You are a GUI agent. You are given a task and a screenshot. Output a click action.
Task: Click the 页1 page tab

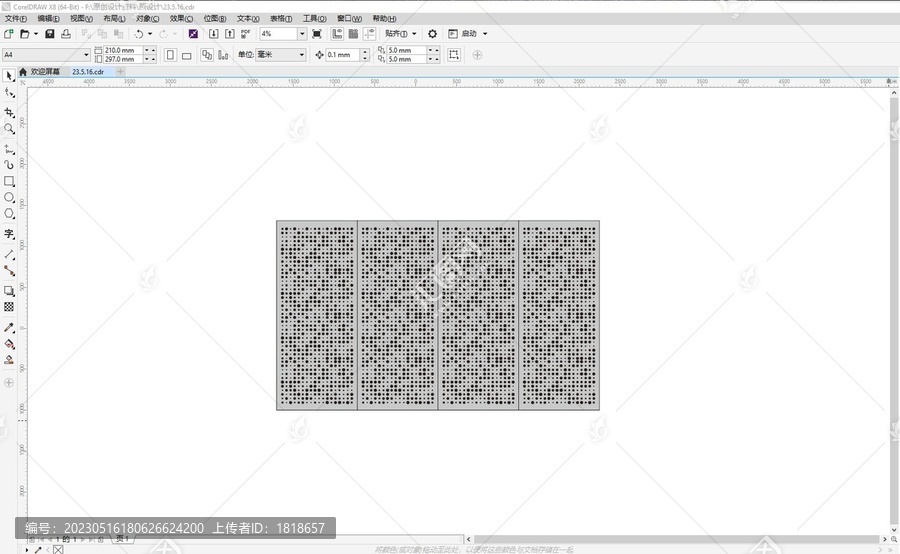[122, 538]
